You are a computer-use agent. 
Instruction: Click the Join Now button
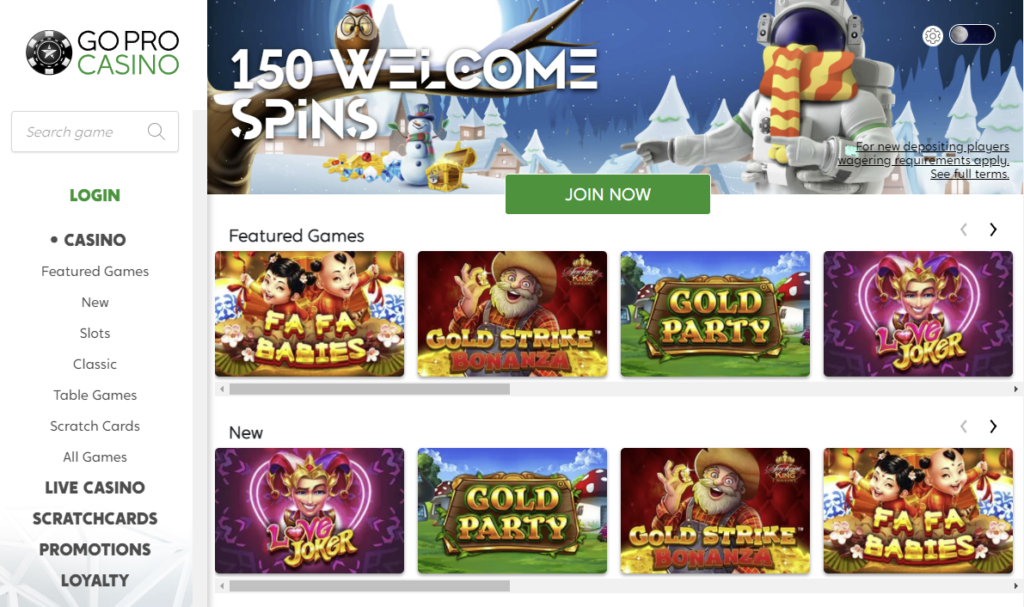pos(607,194)
